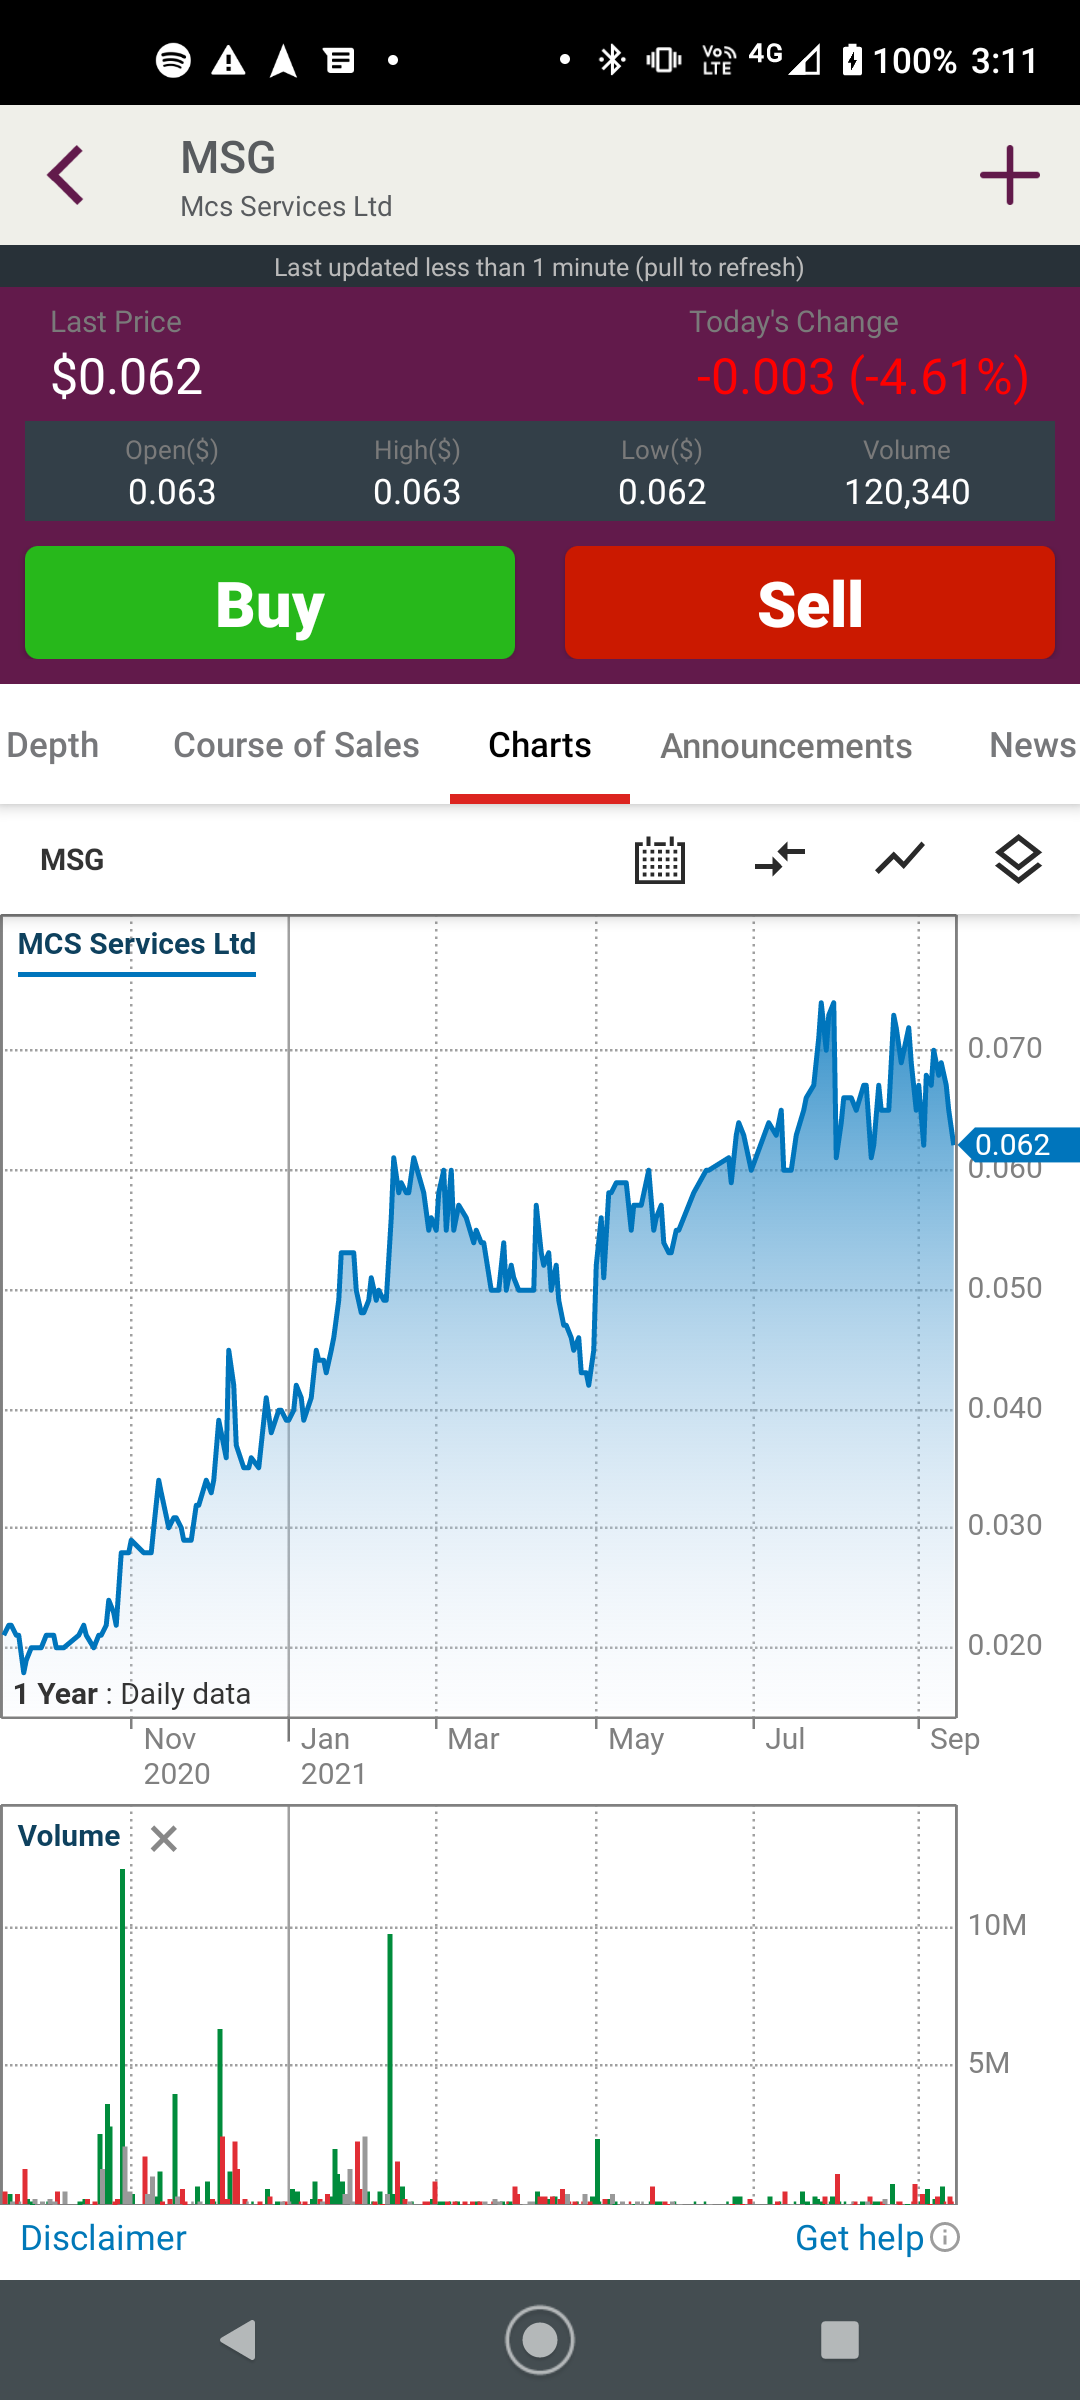Tap the Last Price value $0.062

pyautogui.click(x=127, y=377)
